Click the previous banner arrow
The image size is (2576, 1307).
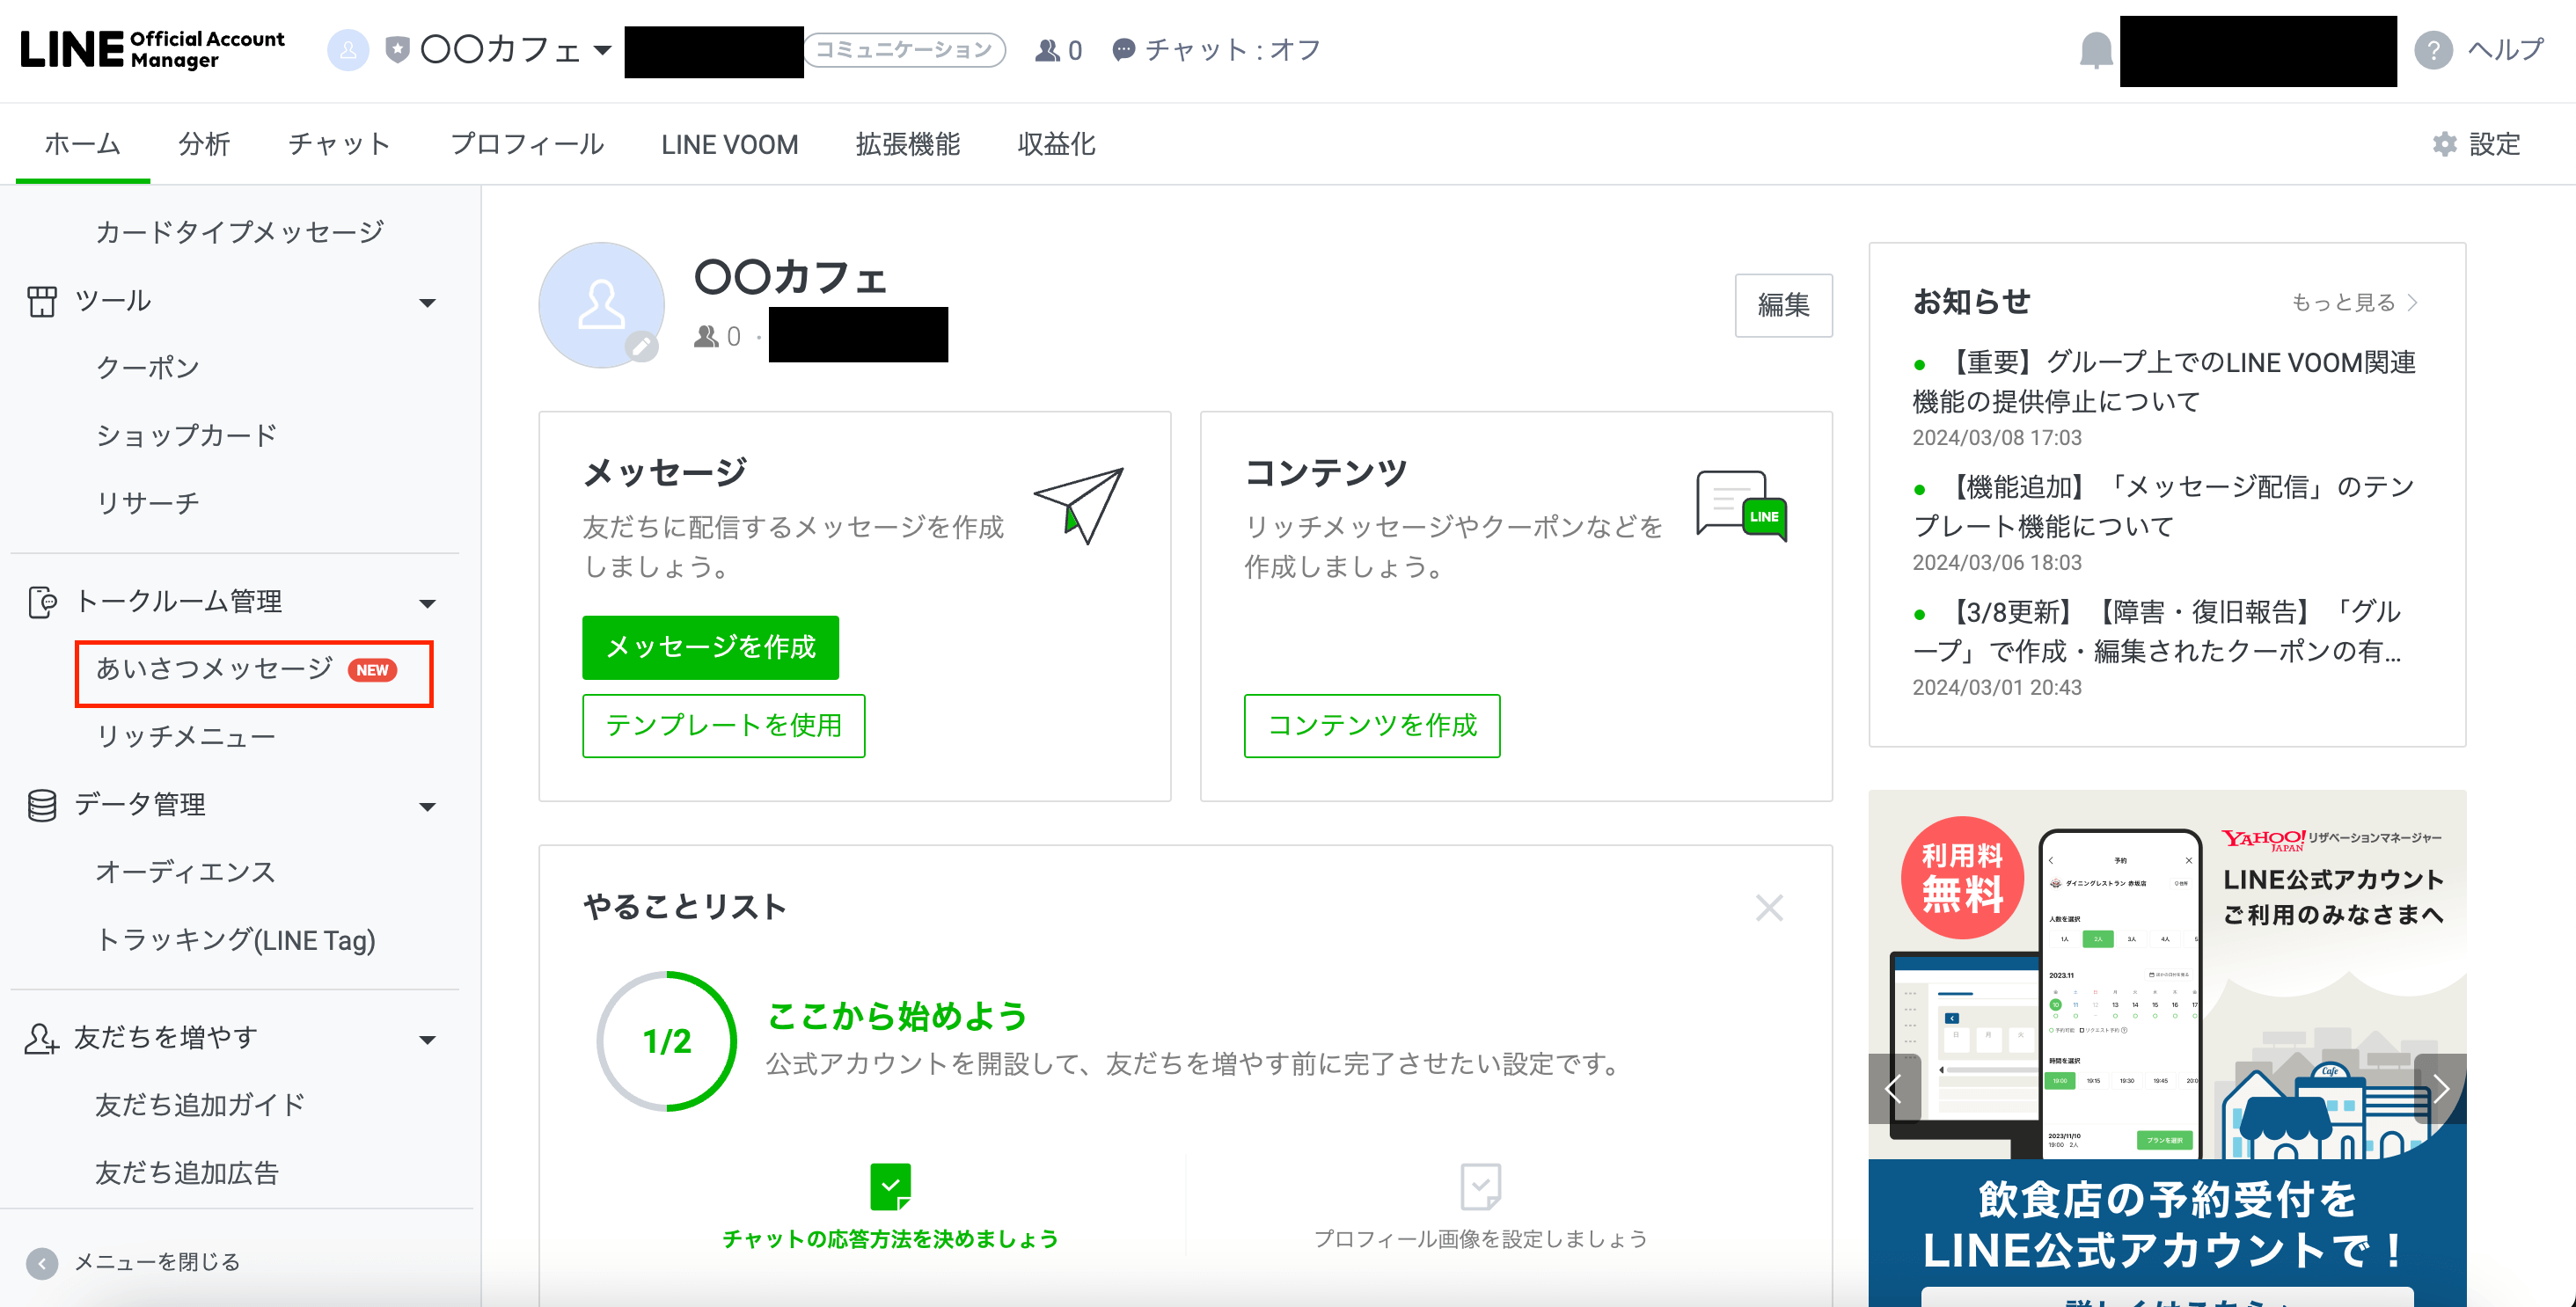[x=1893, y=1088]
